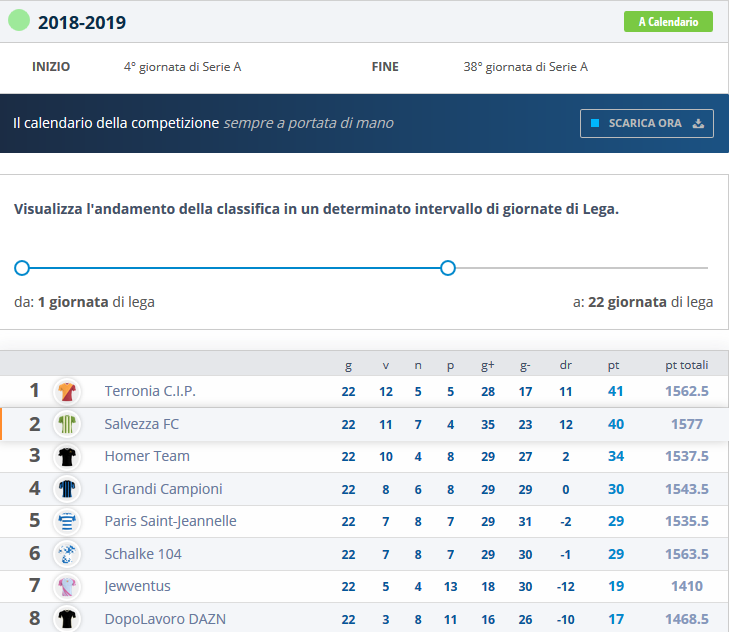Screen dimensions: 729x632
Task: Open the Schalke 104 team link
Action: tap(143, 554)
